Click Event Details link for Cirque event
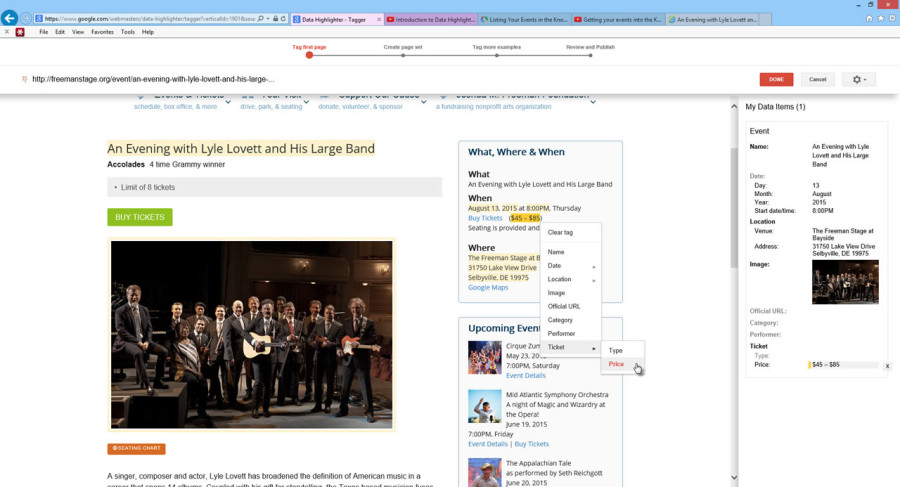This screenshot has width=900, height=487. point(526,376)
